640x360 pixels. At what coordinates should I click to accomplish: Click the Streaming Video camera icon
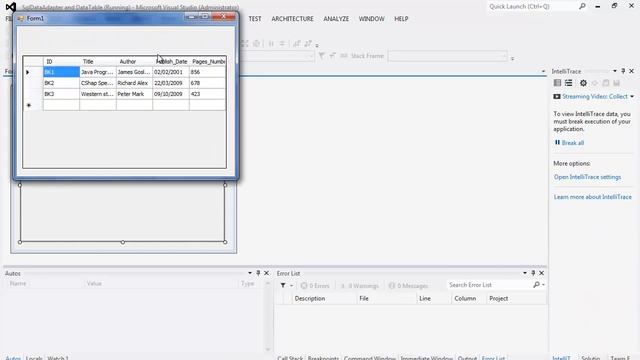(557, 97)
